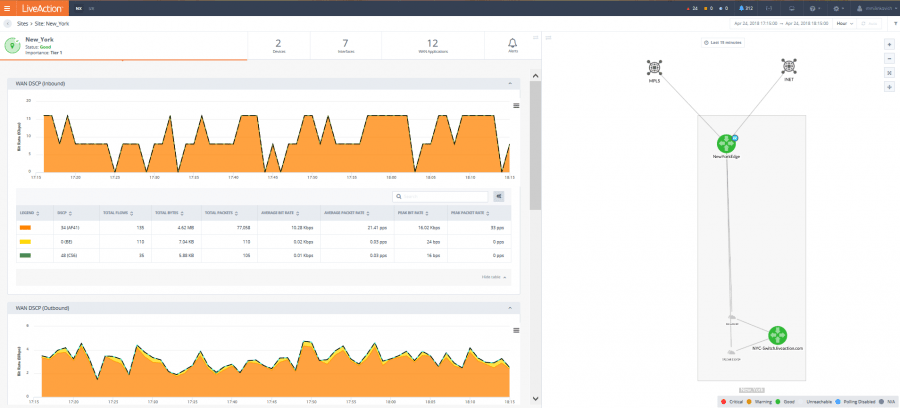This screenshot has width=900, height=408.
Task: Click the Alerts bell icon in site summary
Action: 513,43
